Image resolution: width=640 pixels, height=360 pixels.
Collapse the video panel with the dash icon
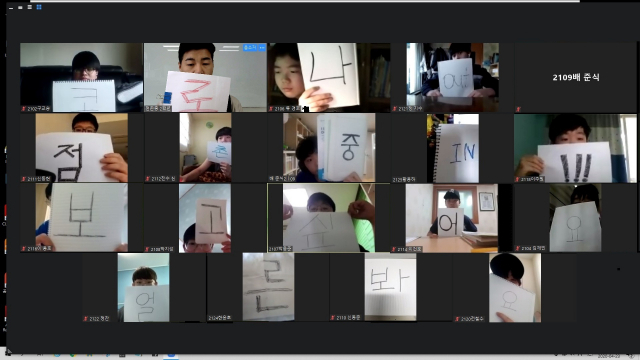[x=11, y=7]
